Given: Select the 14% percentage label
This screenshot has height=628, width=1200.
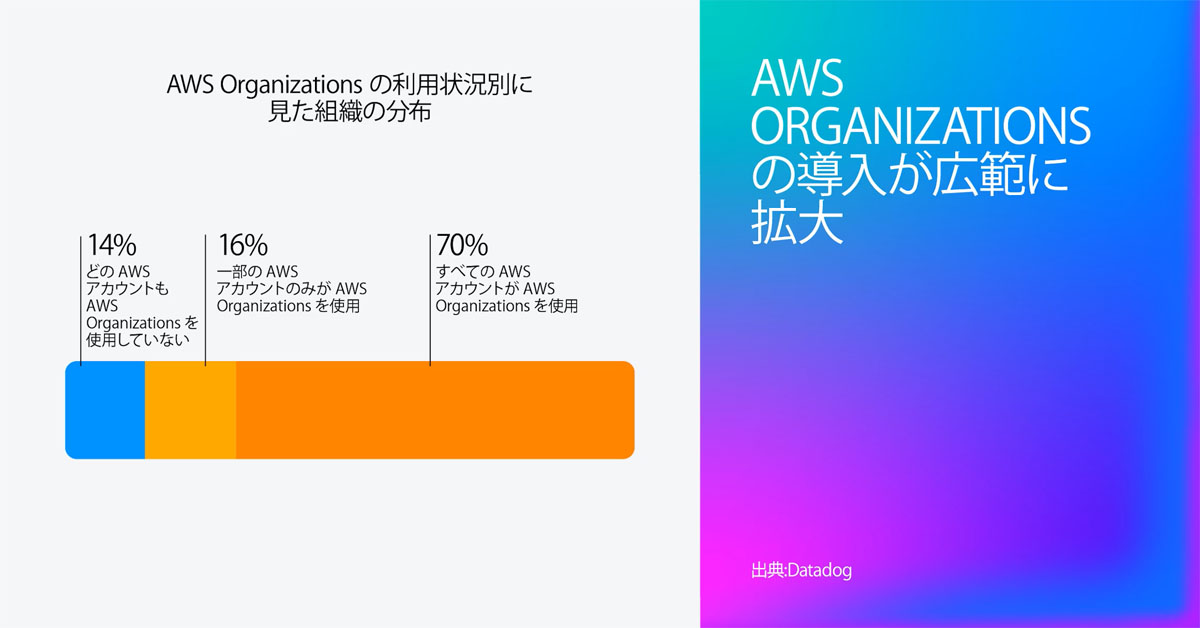Looking at the screenshot, I should point(112,245).
